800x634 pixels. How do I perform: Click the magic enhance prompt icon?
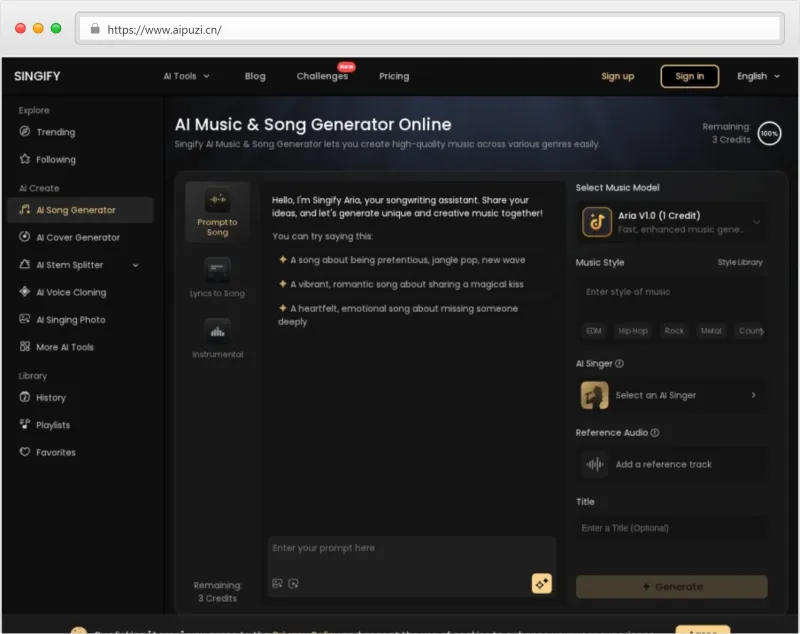pyautogui.click(x=541, y=584)
